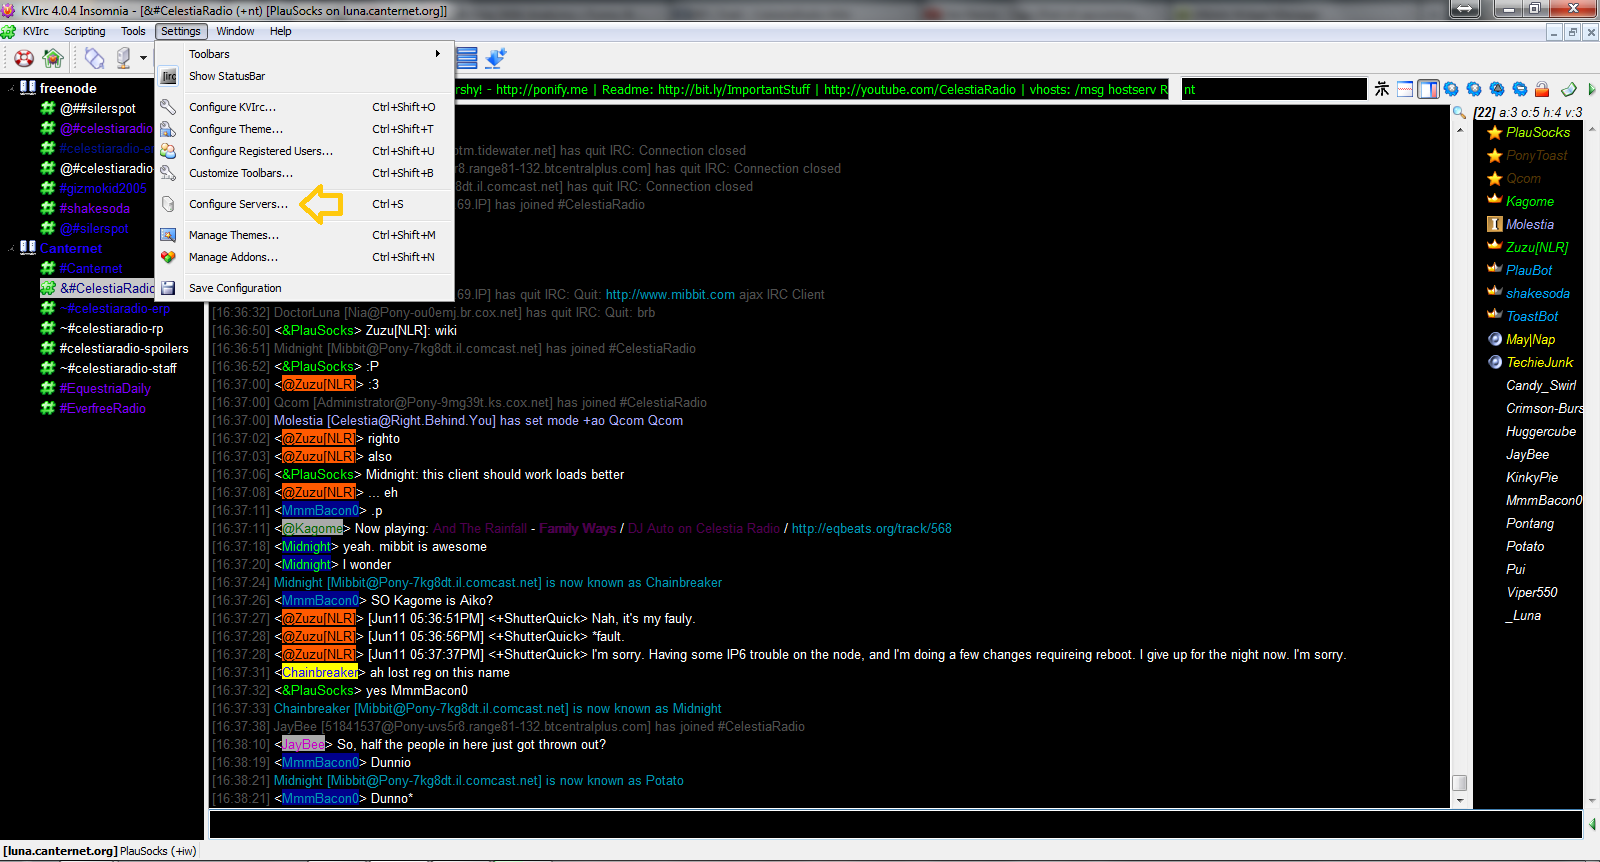Viewport: 1600px width, 862px height.
Task: Select the @##silerspot channel under freenode
Action: (x=98, y=108)
